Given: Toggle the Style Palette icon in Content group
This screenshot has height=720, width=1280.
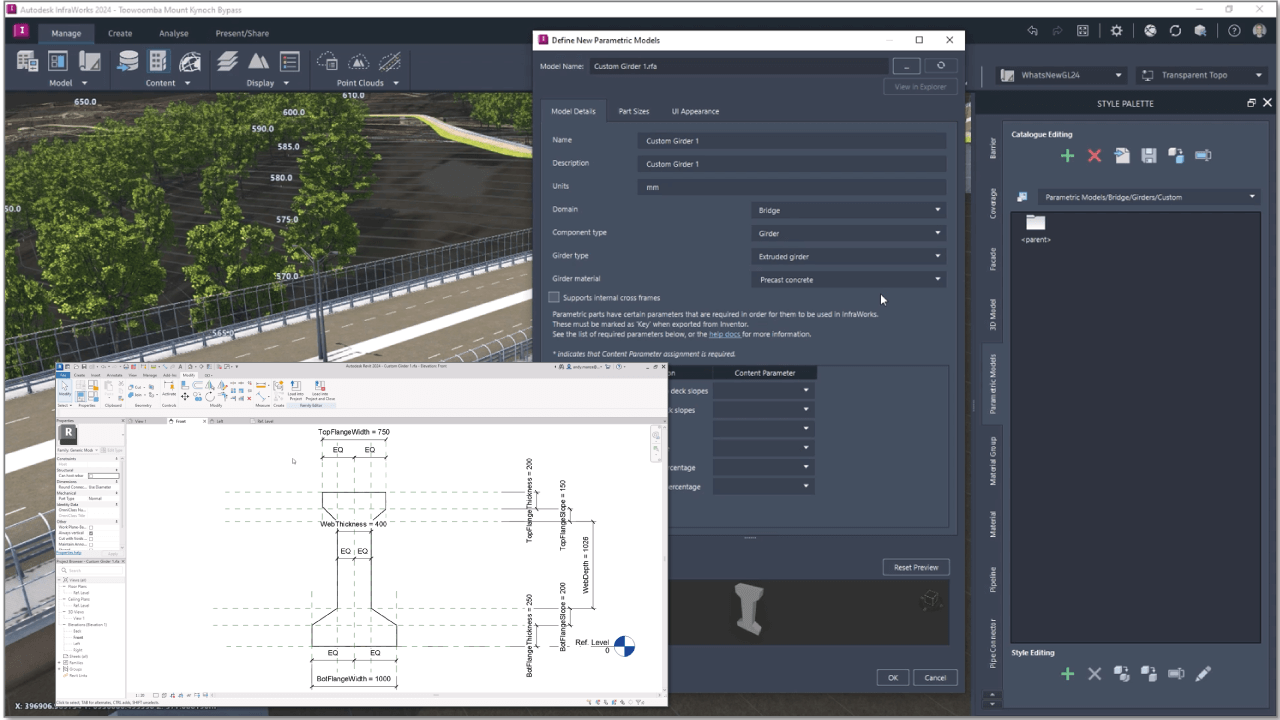Looking at the screenshot, I should (159, 61).
